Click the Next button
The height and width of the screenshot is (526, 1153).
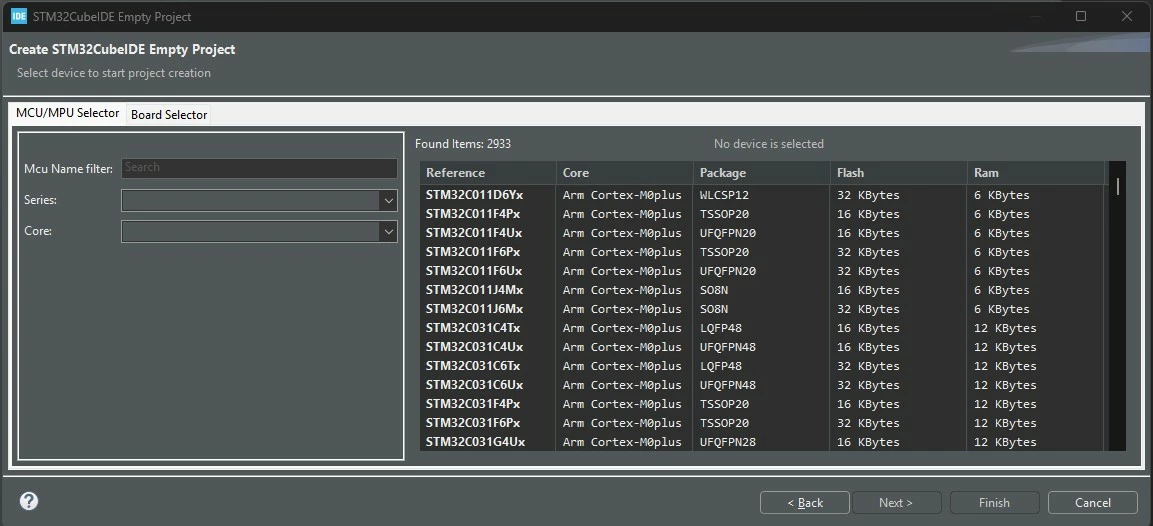[x=896, y=502]
